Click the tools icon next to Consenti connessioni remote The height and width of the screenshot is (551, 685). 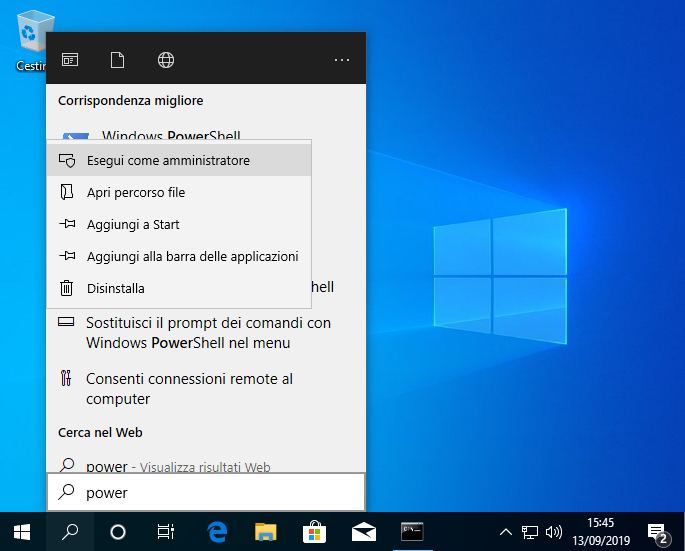tap(66, 378)
